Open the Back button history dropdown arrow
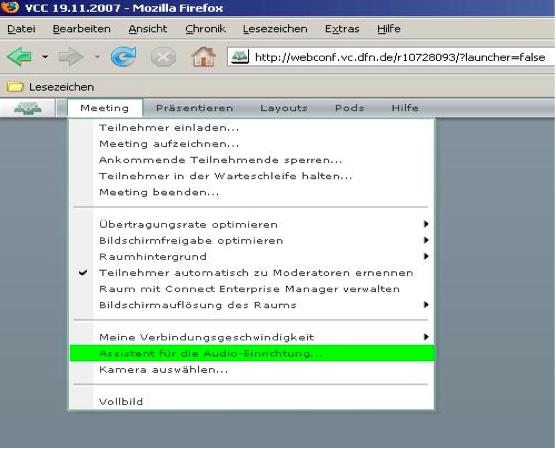 (45, 57)
